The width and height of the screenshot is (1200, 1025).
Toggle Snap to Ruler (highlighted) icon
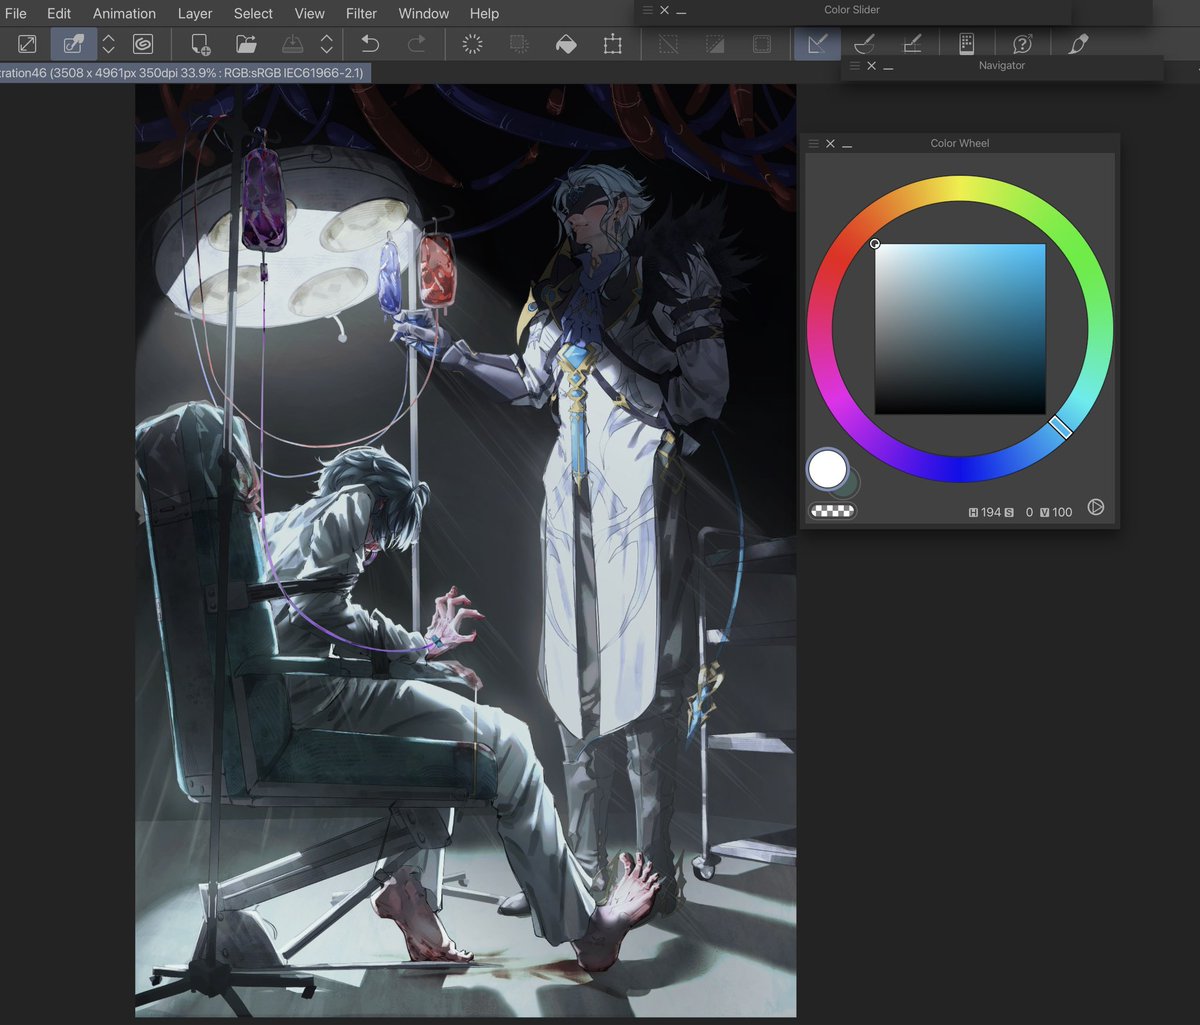(x=817, y=44)
